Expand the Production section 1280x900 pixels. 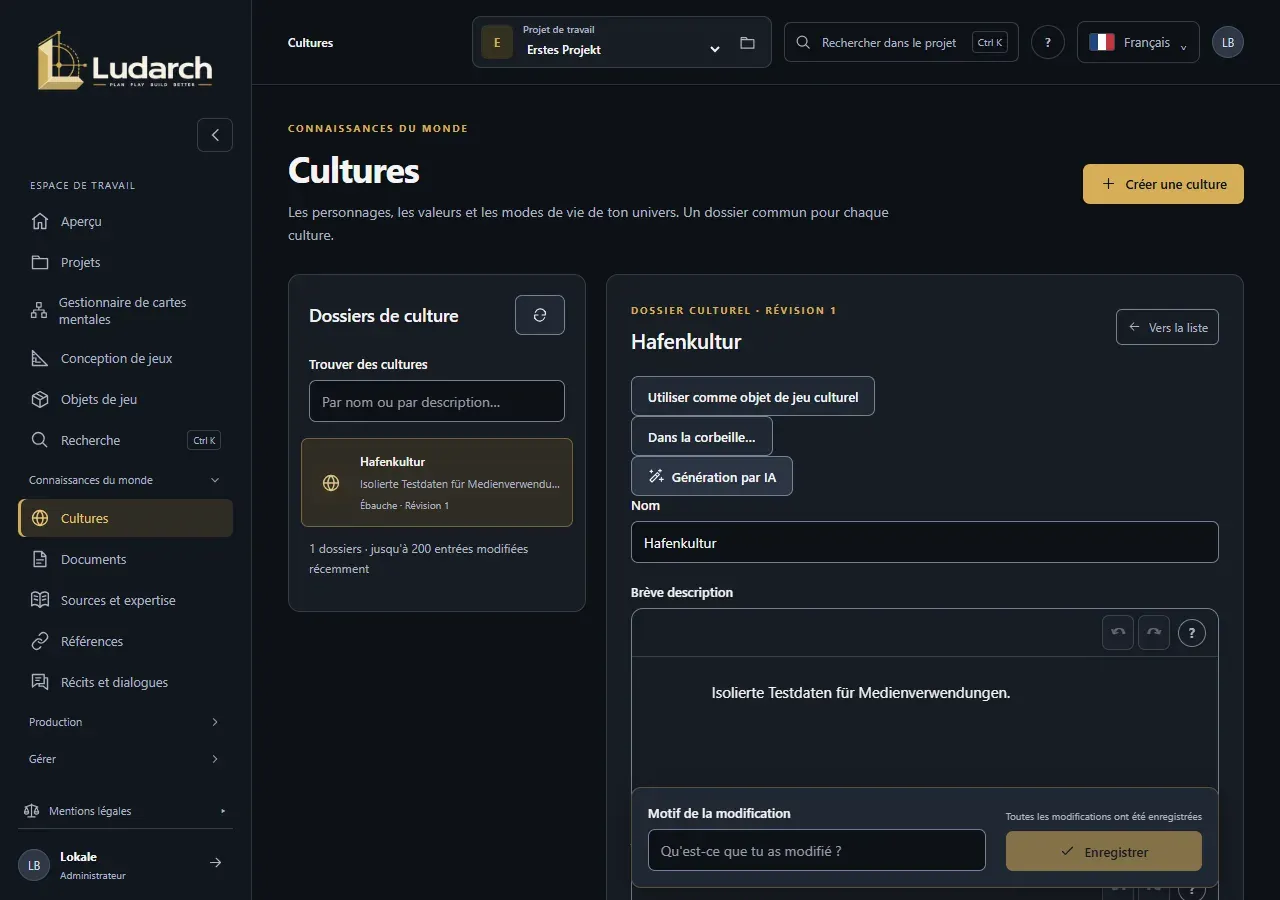pyautogui.click(x=125, y=722)
